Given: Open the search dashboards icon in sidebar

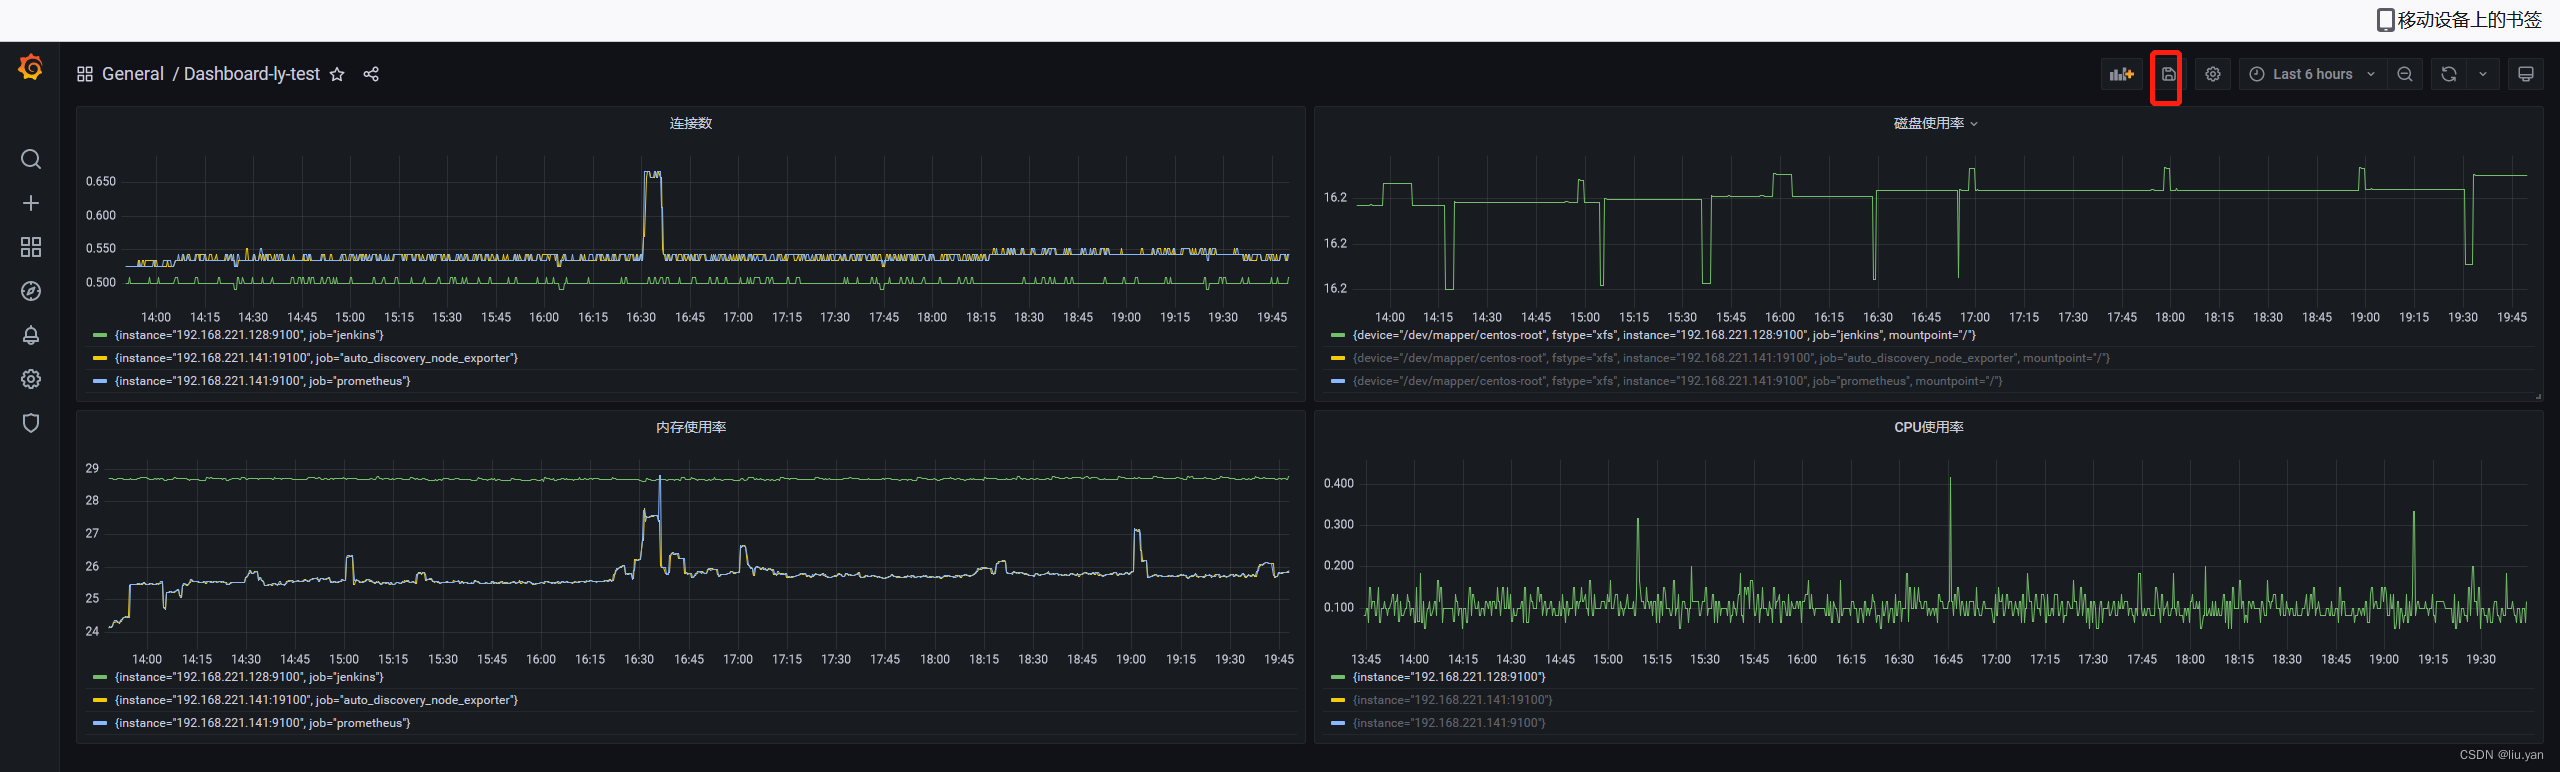Looking at the screenshot, I should point(31,159).
